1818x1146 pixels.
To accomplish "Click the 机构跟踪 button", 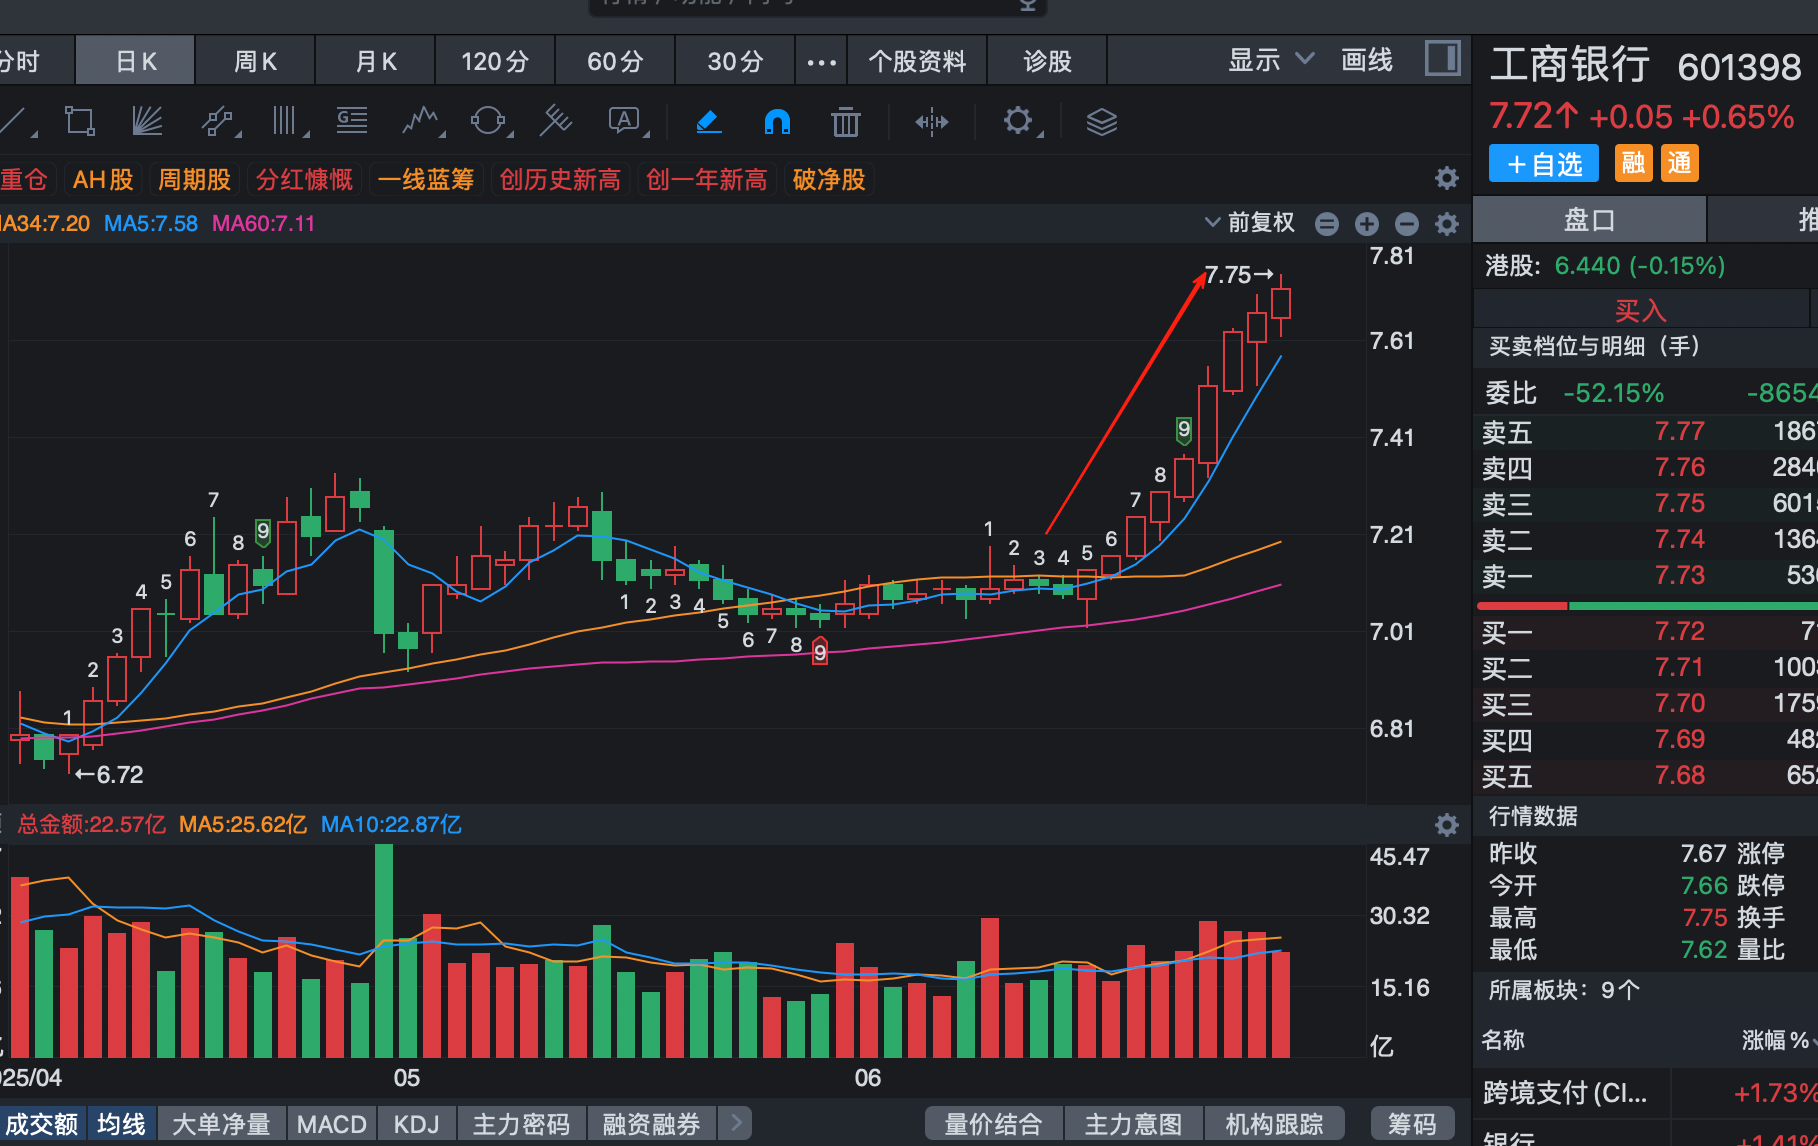I will (1274, 1124).
